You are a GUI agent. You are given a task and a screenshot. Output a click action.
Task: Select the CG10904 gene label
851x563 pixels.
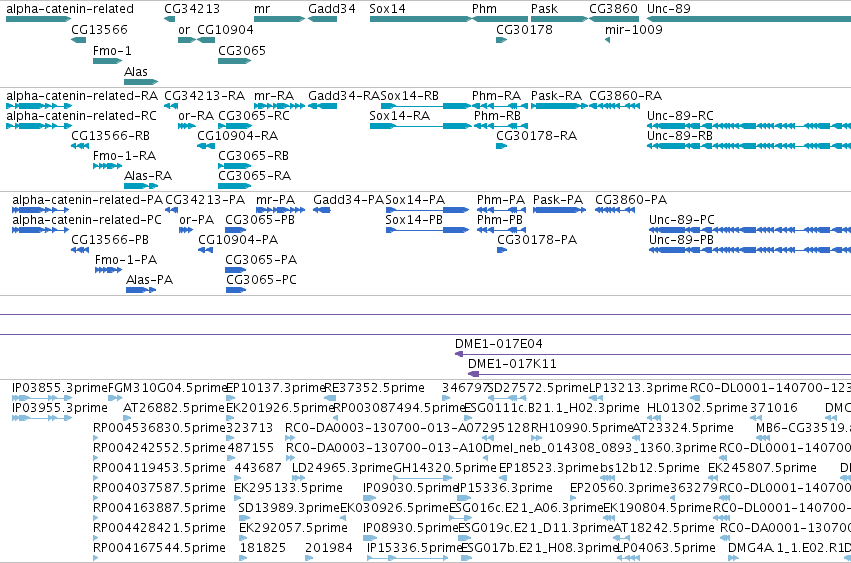pyautogui.click(x=225, y=30)
